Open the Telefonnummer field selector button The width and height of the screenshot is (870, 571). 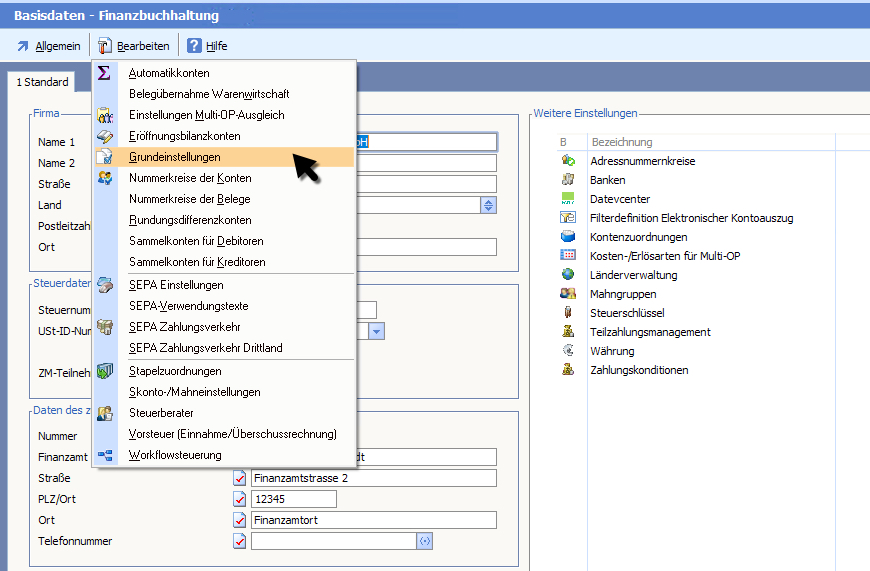click(424, 541)
